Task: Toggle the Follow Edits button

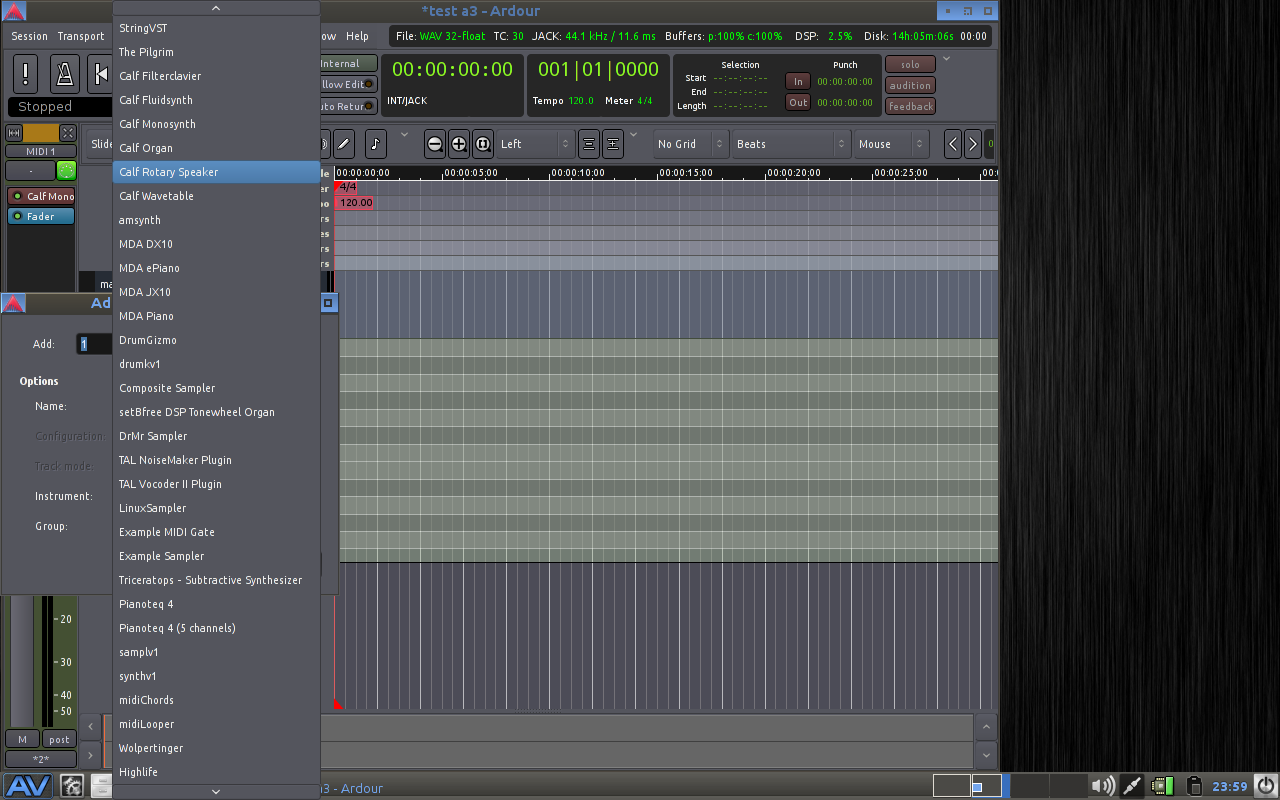Action: pos(347,84)
